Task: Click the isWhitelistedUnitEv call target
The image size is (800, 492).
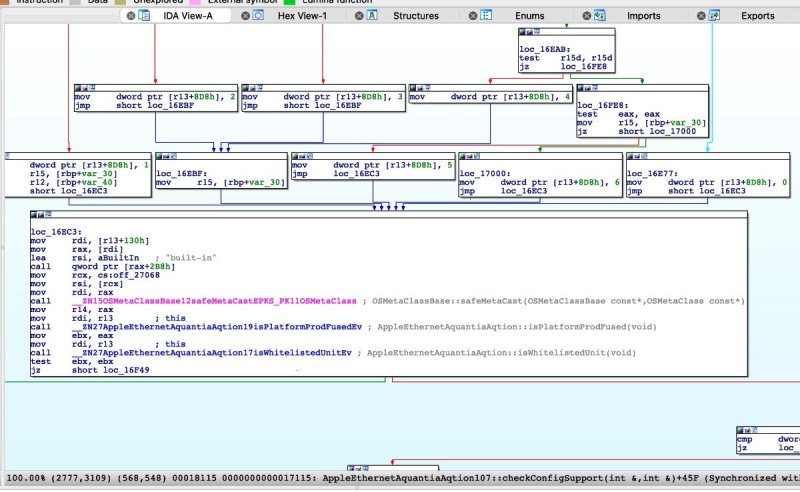Action: click(x=213, y=353)
